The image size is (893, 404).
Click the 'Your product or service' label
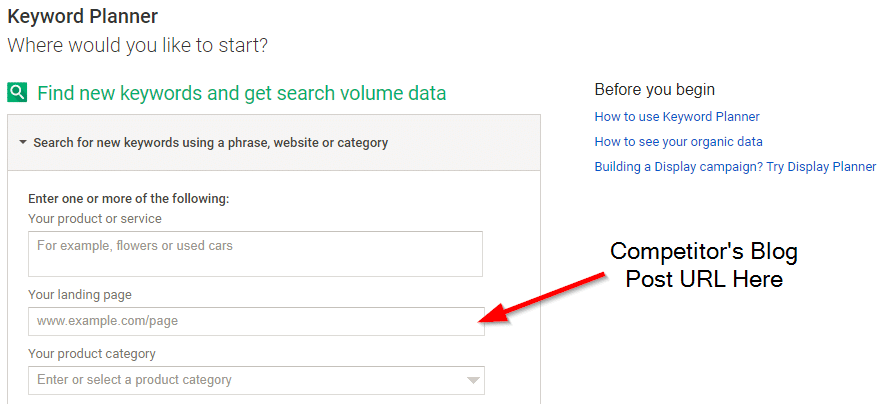pyautogui.click(x=95, y=218)
